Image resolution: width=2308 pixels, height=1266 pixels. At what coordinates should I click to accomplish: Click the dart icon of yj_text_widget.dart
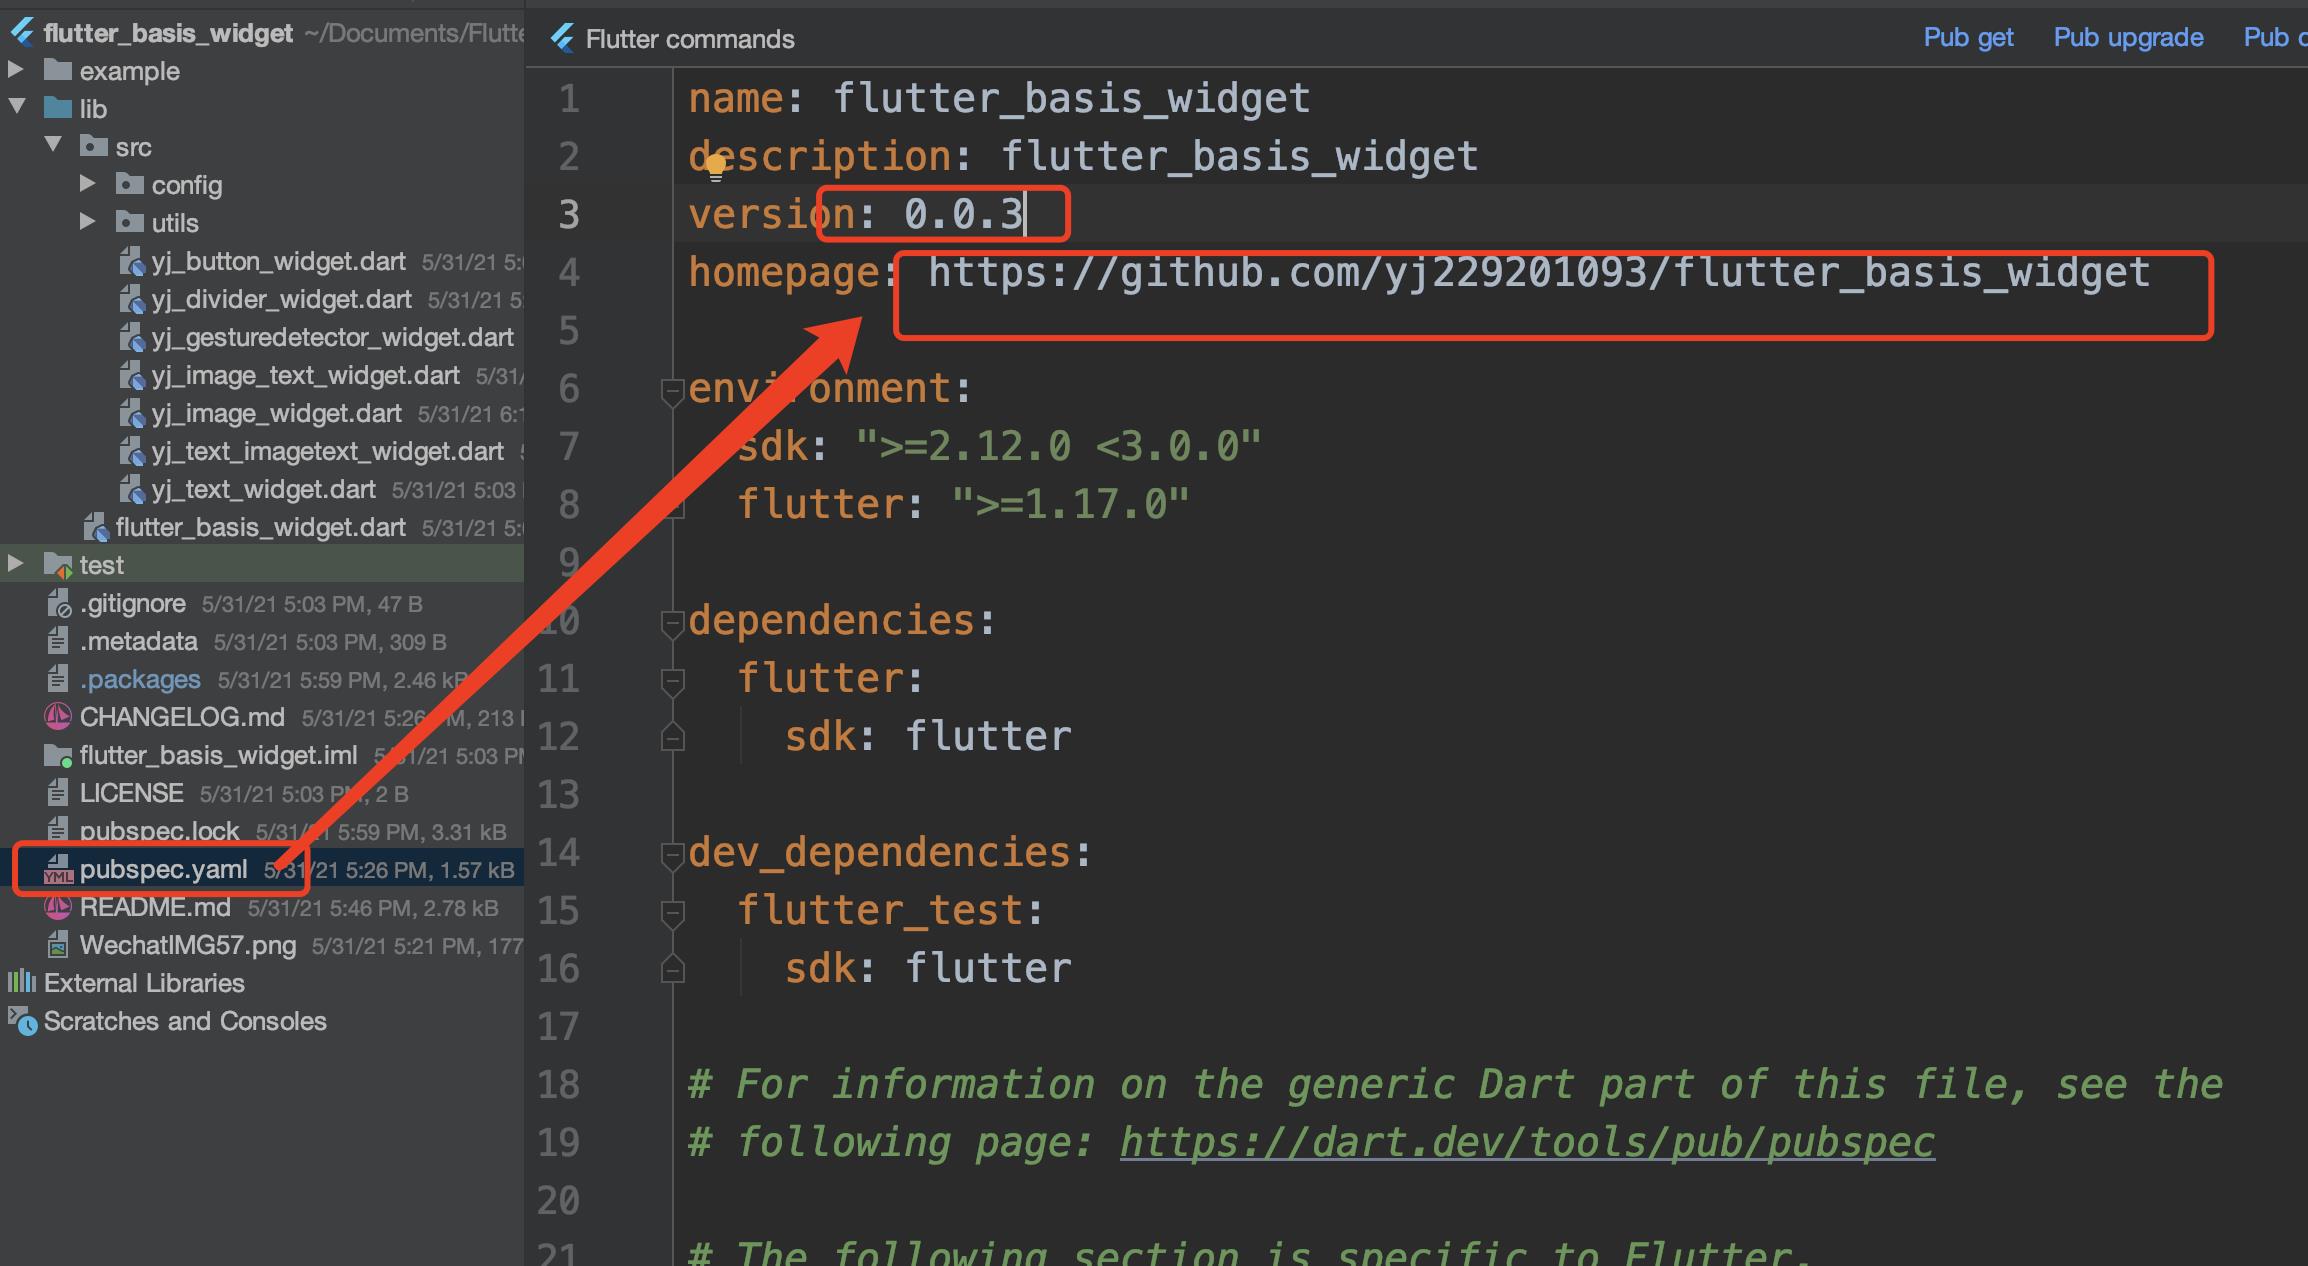131,490
